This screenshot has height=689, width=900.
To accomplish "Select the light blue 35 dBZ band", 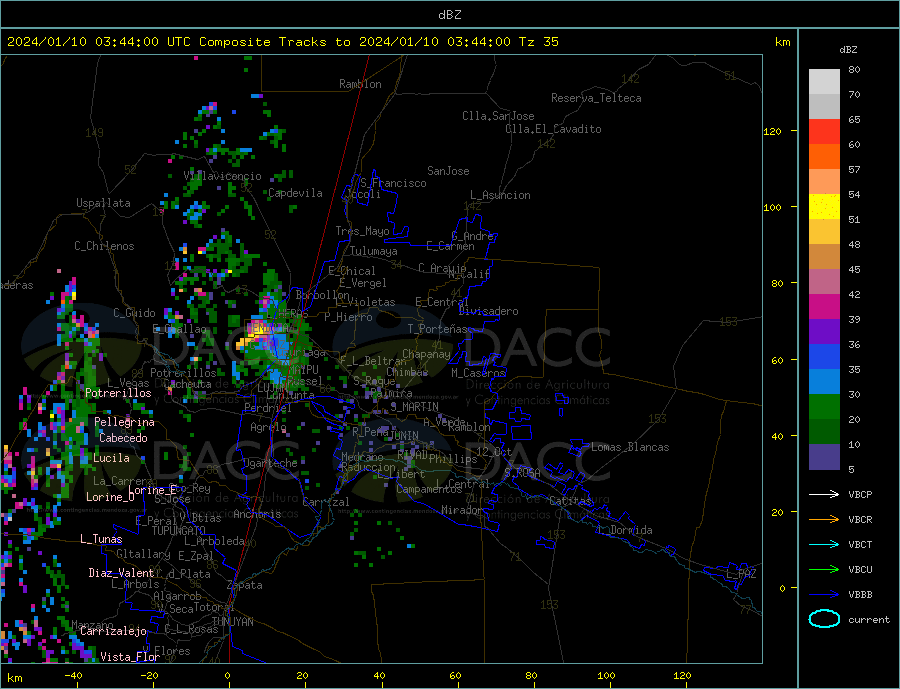I will [824, 382].
